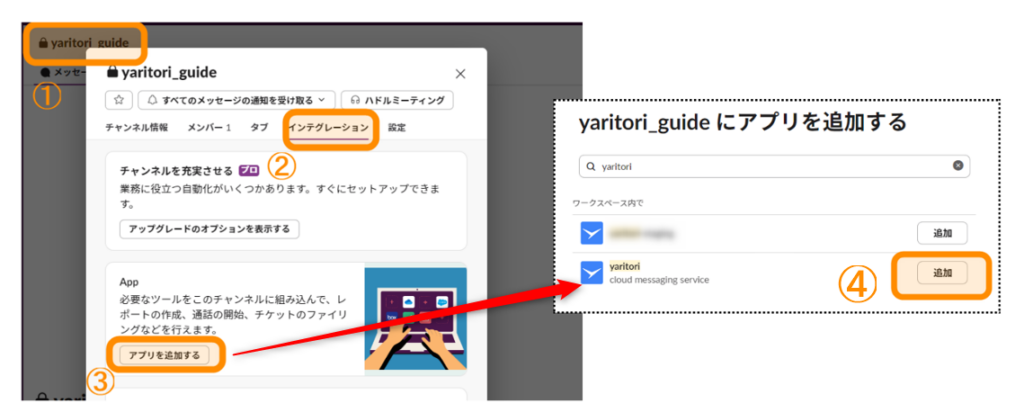1024x412 pixels.
Task: Click 追加 for the blurred app
Action: pos(941,233)
